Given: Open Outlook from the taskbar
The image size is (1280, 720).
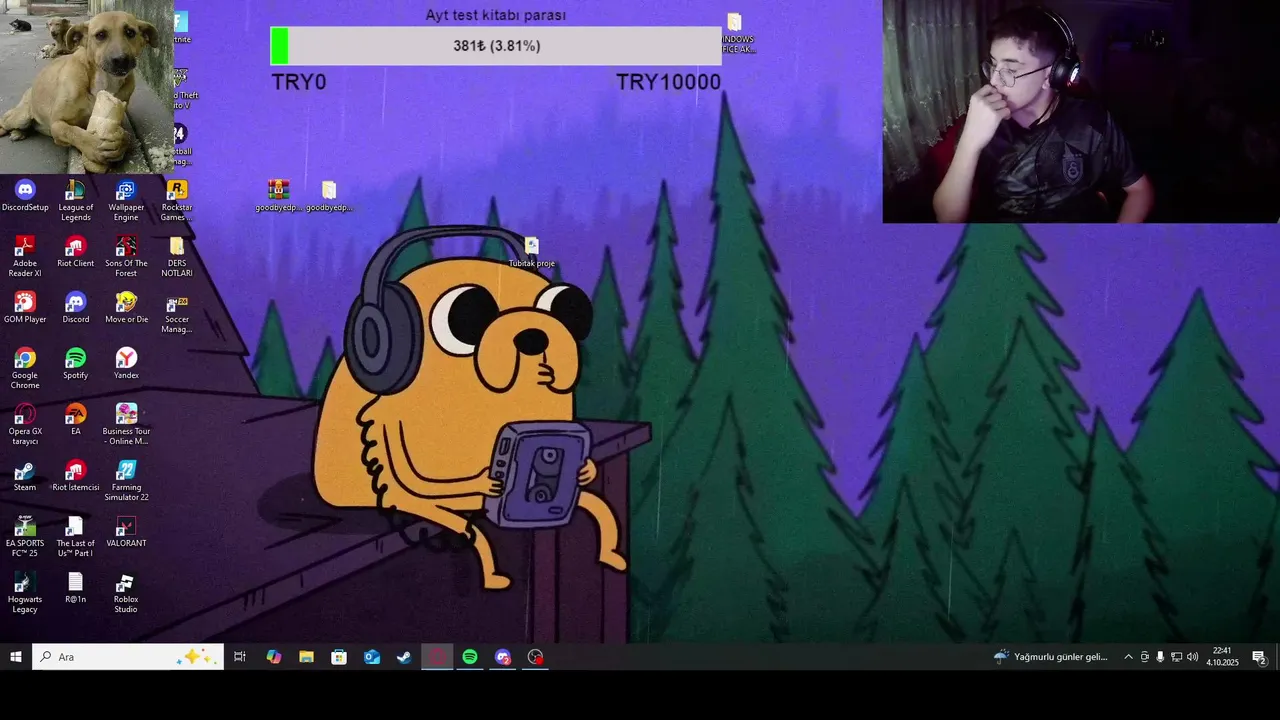Looking at the screenshot, I should pos(372,657).
